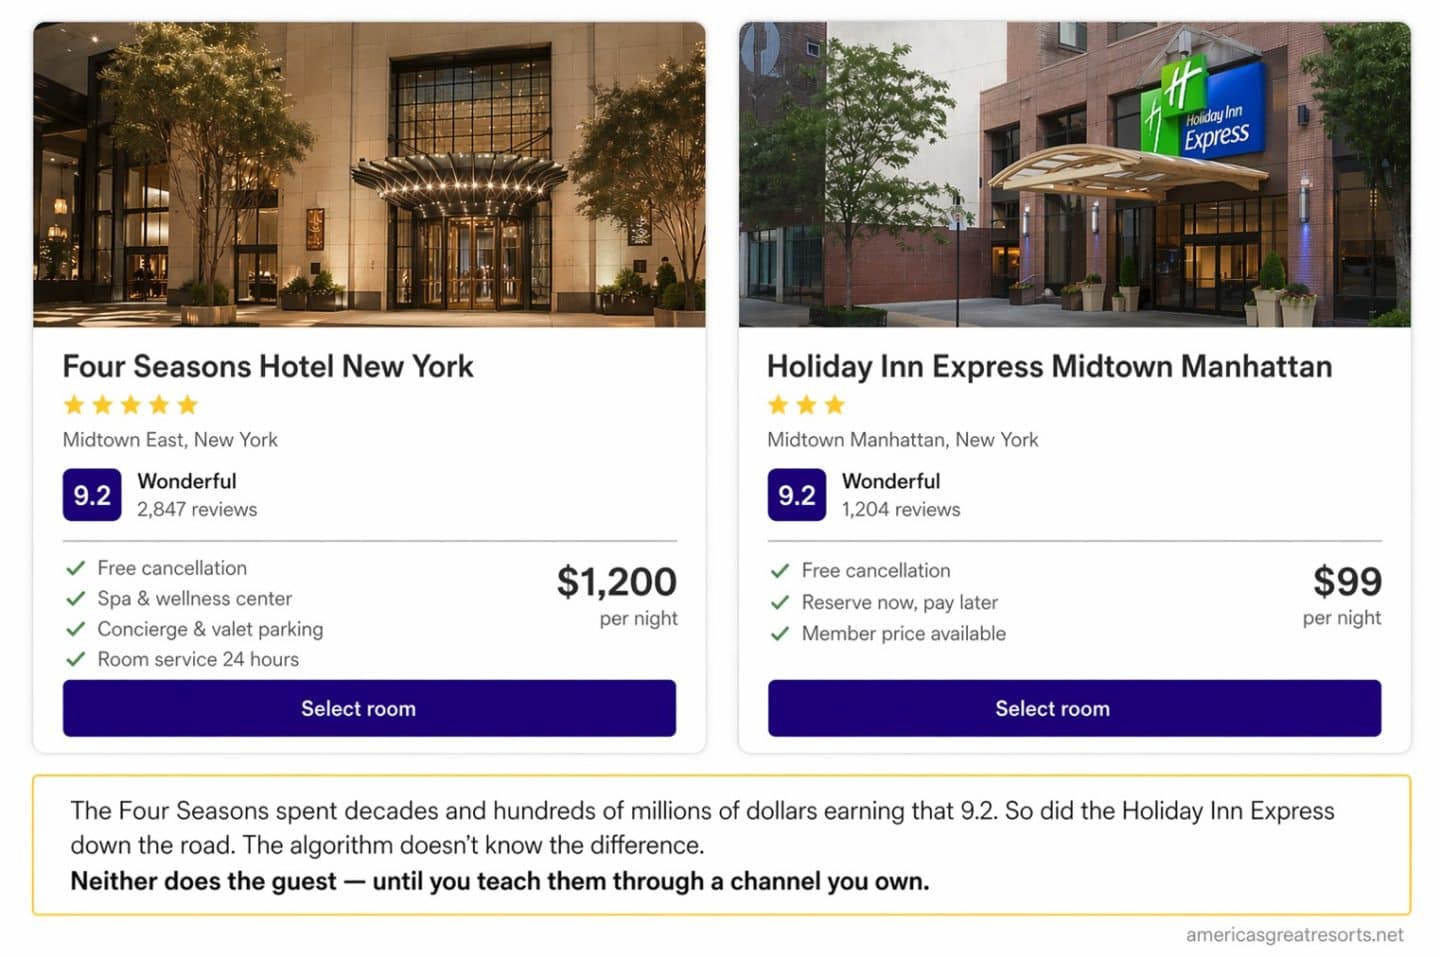Image resolution: width=1440 pixels, height=957 pixels.
Task: Click the 9.2 rating badge for Four Seasons
Action: click(92, 494)
